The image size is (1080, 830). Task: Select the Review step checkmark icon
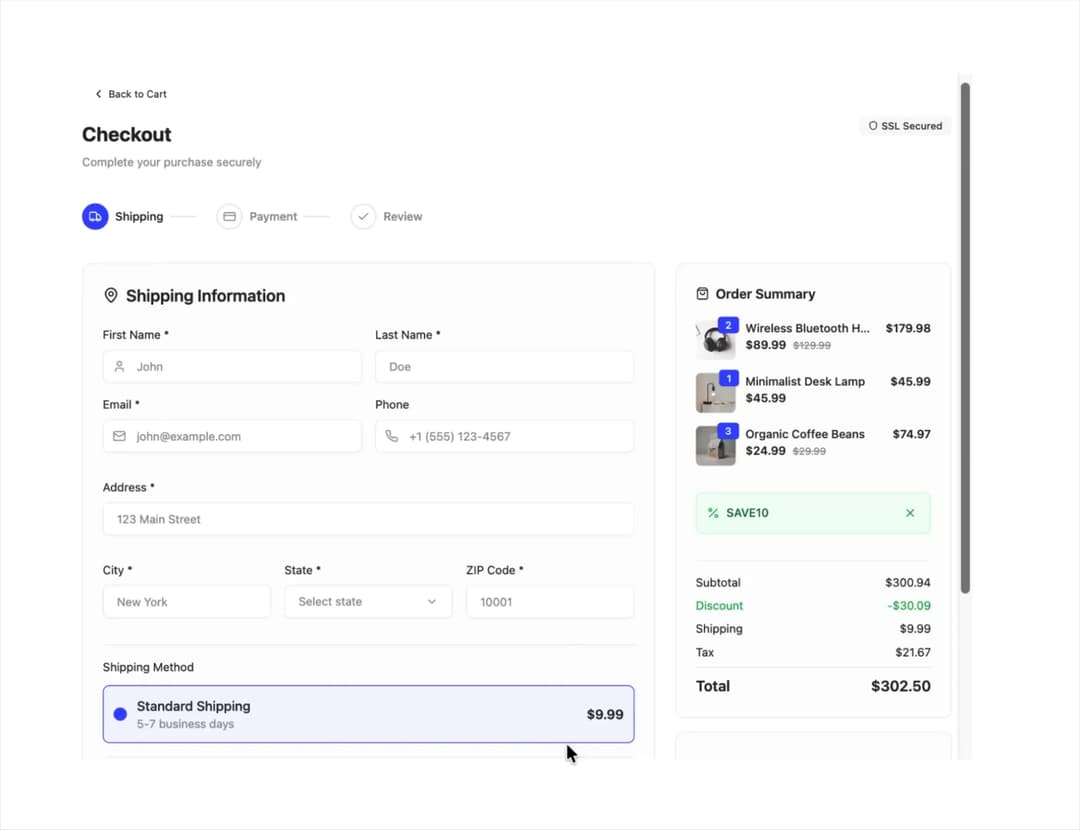coord(363,216)
